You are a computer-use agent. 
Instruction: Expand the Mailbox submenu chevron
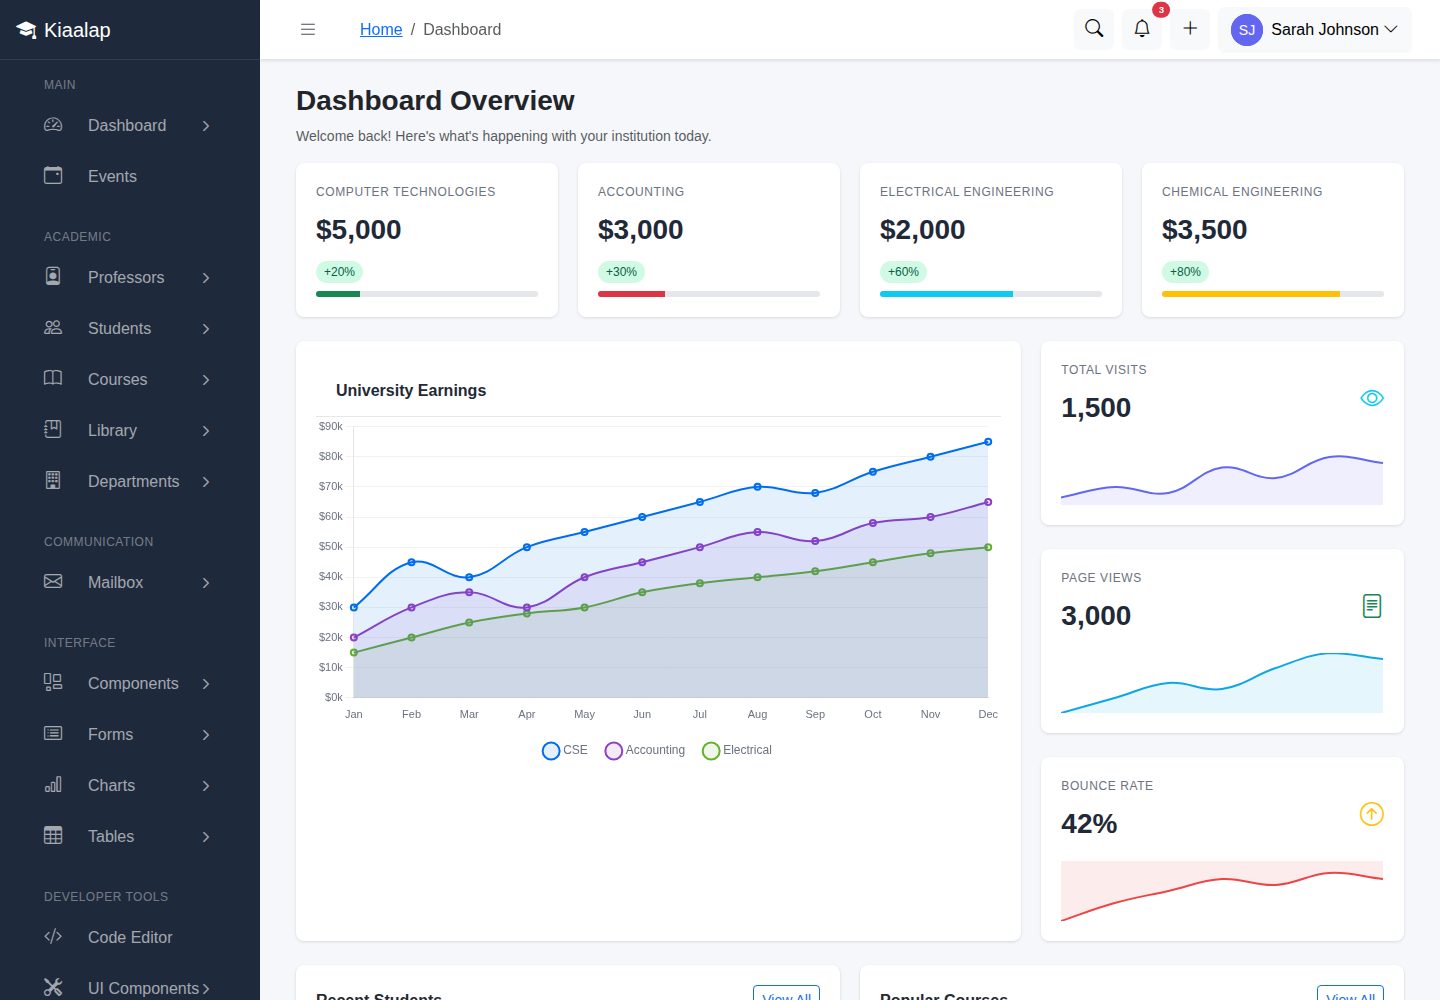(x=206, y=583)
